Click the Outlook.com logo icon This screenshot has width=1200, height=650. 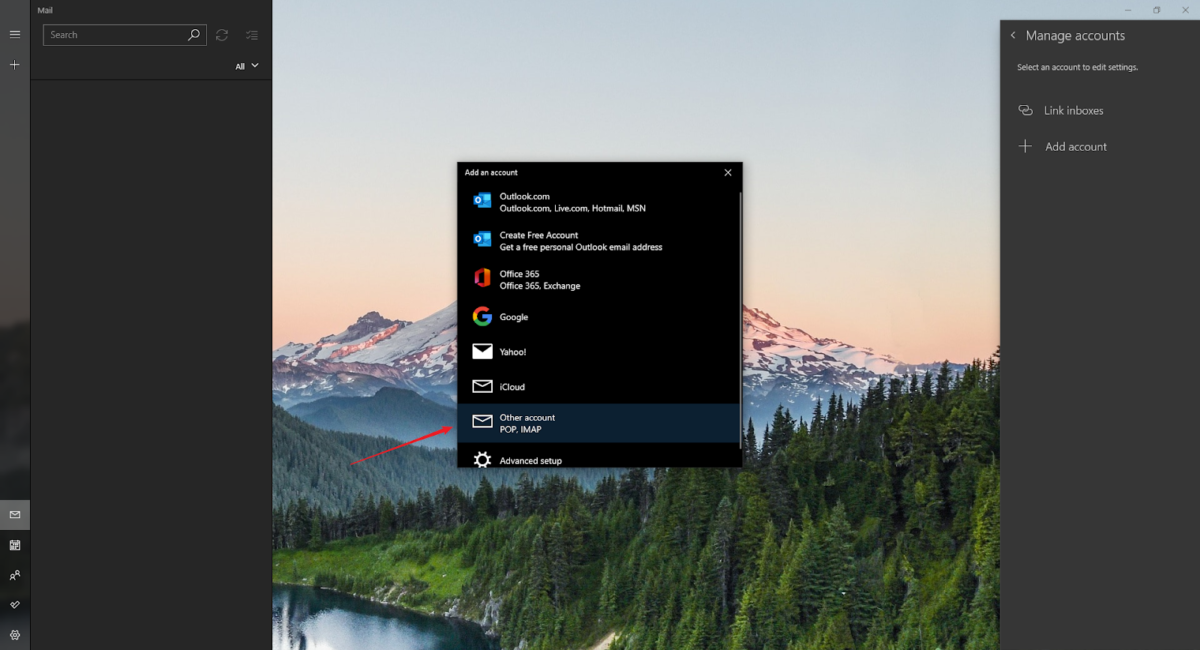point(482,201)
